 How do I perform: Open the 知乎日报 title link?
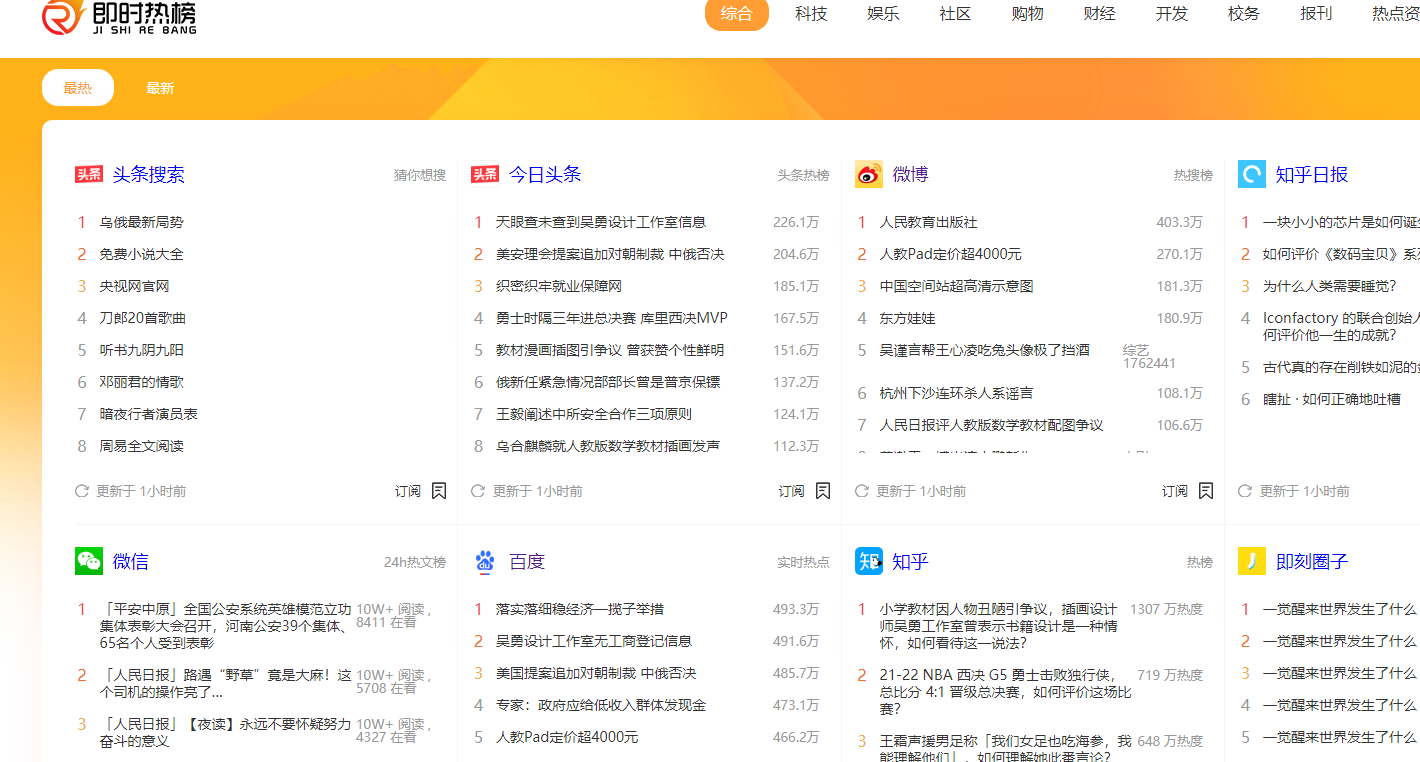[1312, 174]
